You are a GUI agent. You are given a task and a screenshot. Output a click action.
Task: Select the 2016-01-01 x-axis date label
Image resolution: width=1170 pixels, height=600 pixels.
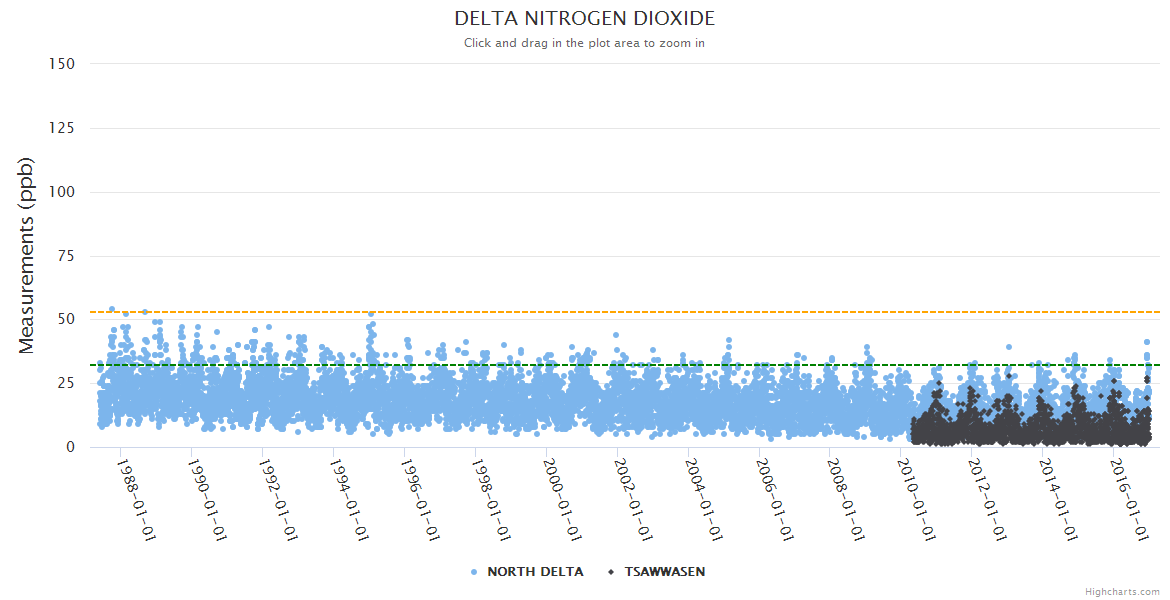tap(1130, 500)
